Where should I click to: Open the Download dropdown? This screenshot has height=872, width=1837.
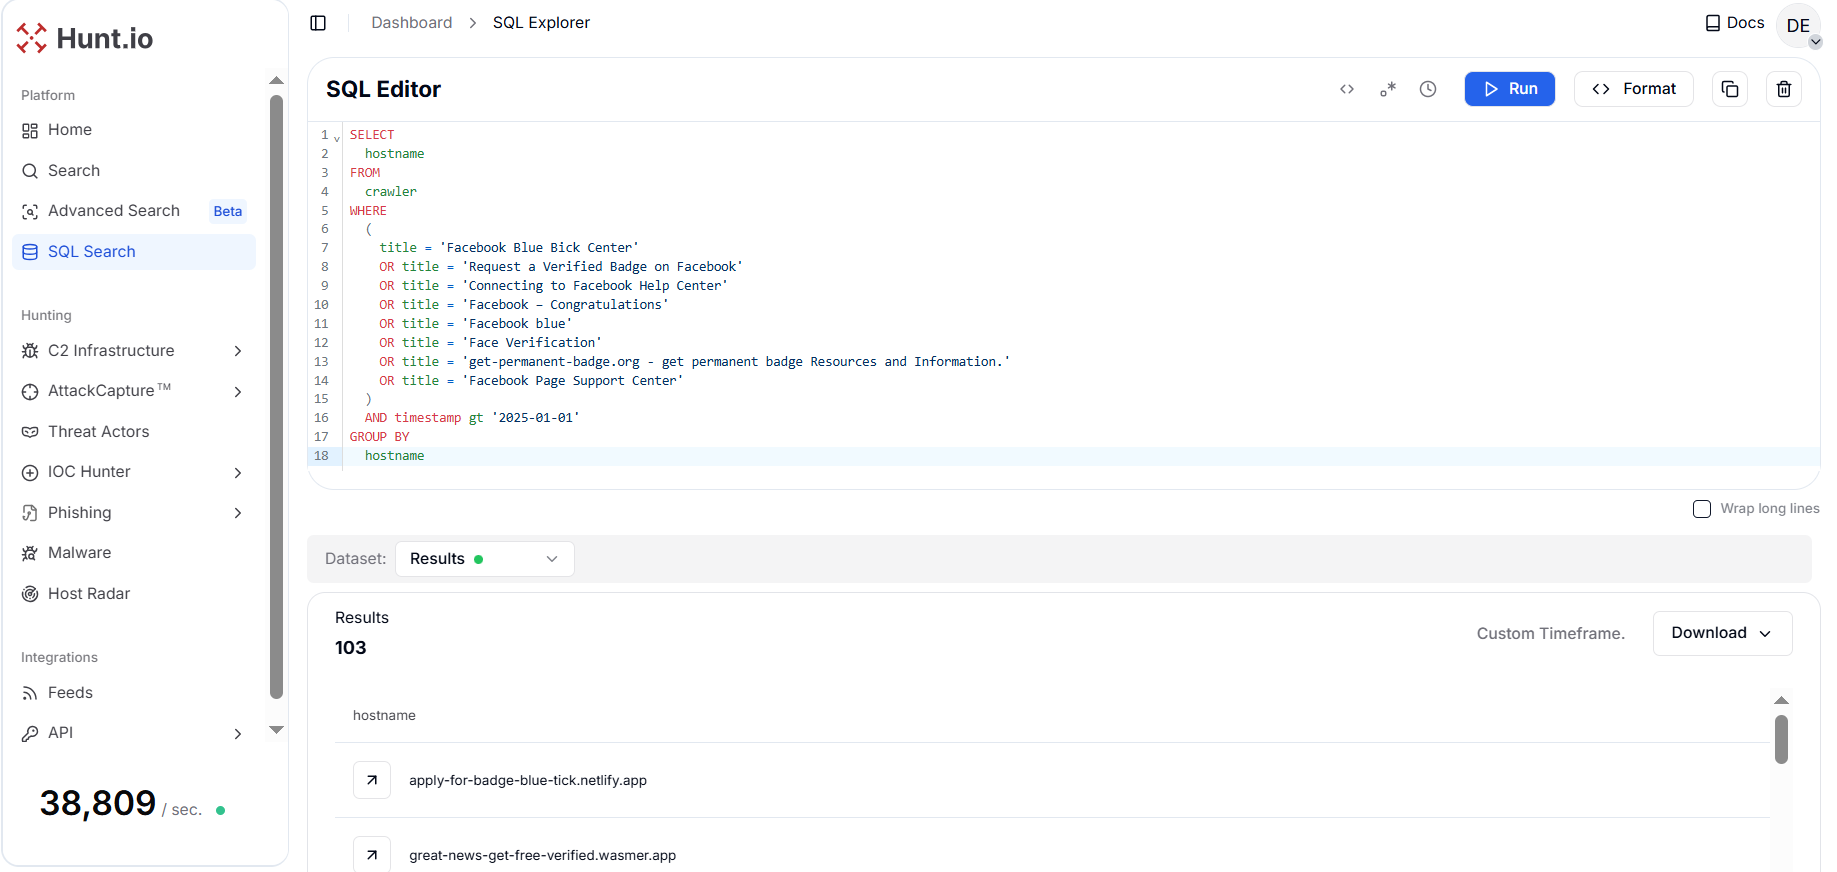tap(1722, 633)
